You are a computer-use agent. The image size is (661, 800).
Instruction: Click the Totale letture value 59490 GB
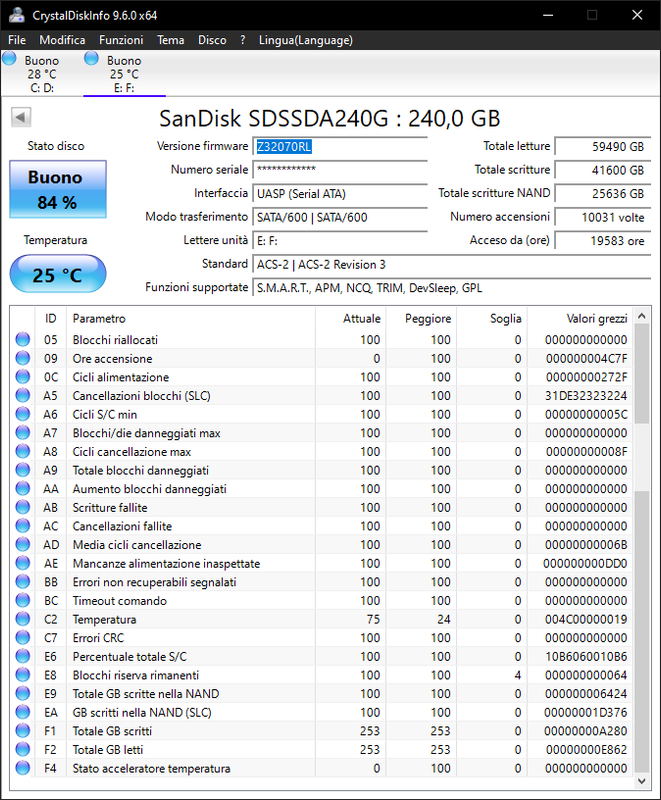(x=602, y=147)
